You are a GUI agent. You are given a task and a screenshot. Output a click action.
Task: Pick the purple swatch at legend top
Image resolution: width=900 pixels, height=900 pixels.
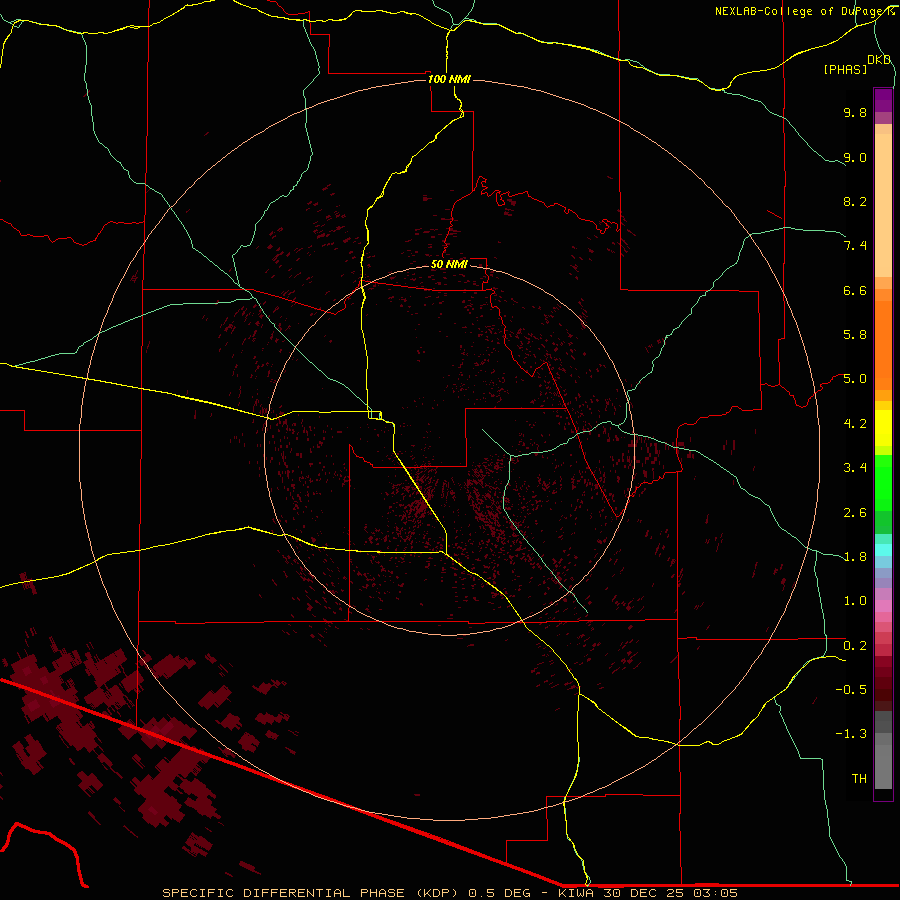883,101
